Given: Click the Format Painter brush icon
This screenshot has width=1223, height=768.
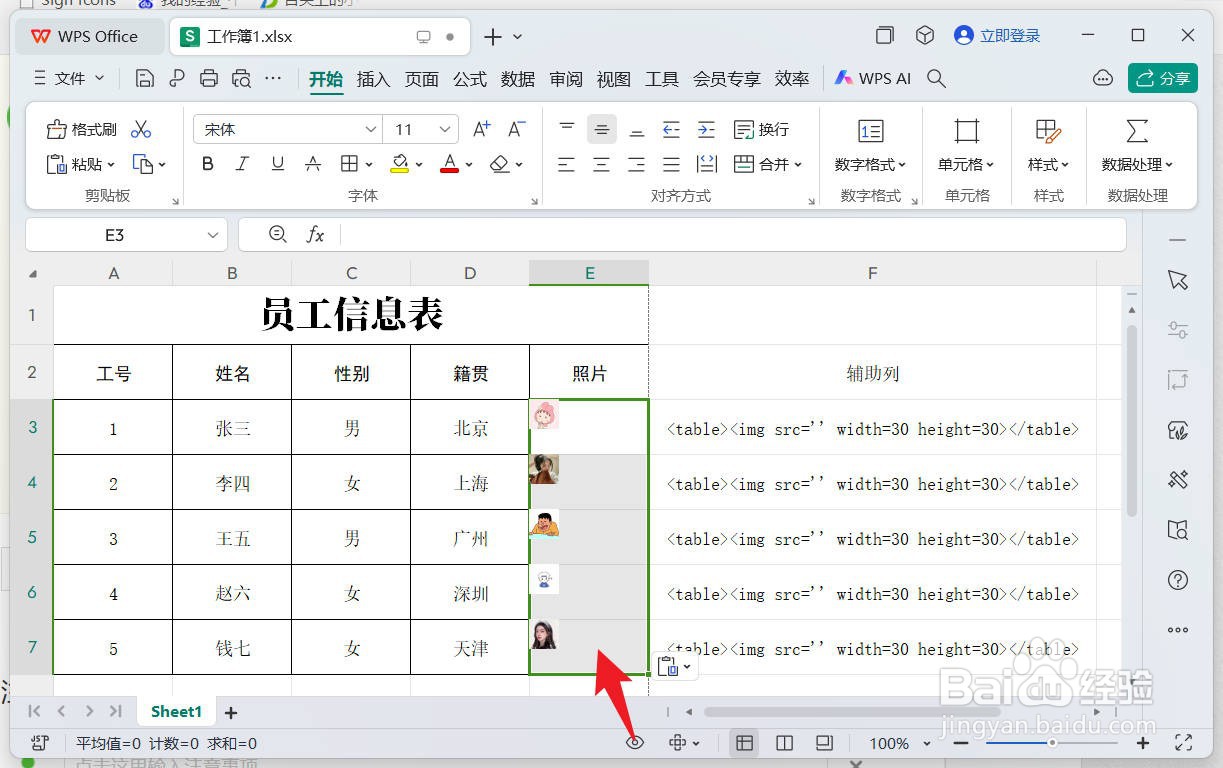Looking at the screenshot, I should point(82,129).
